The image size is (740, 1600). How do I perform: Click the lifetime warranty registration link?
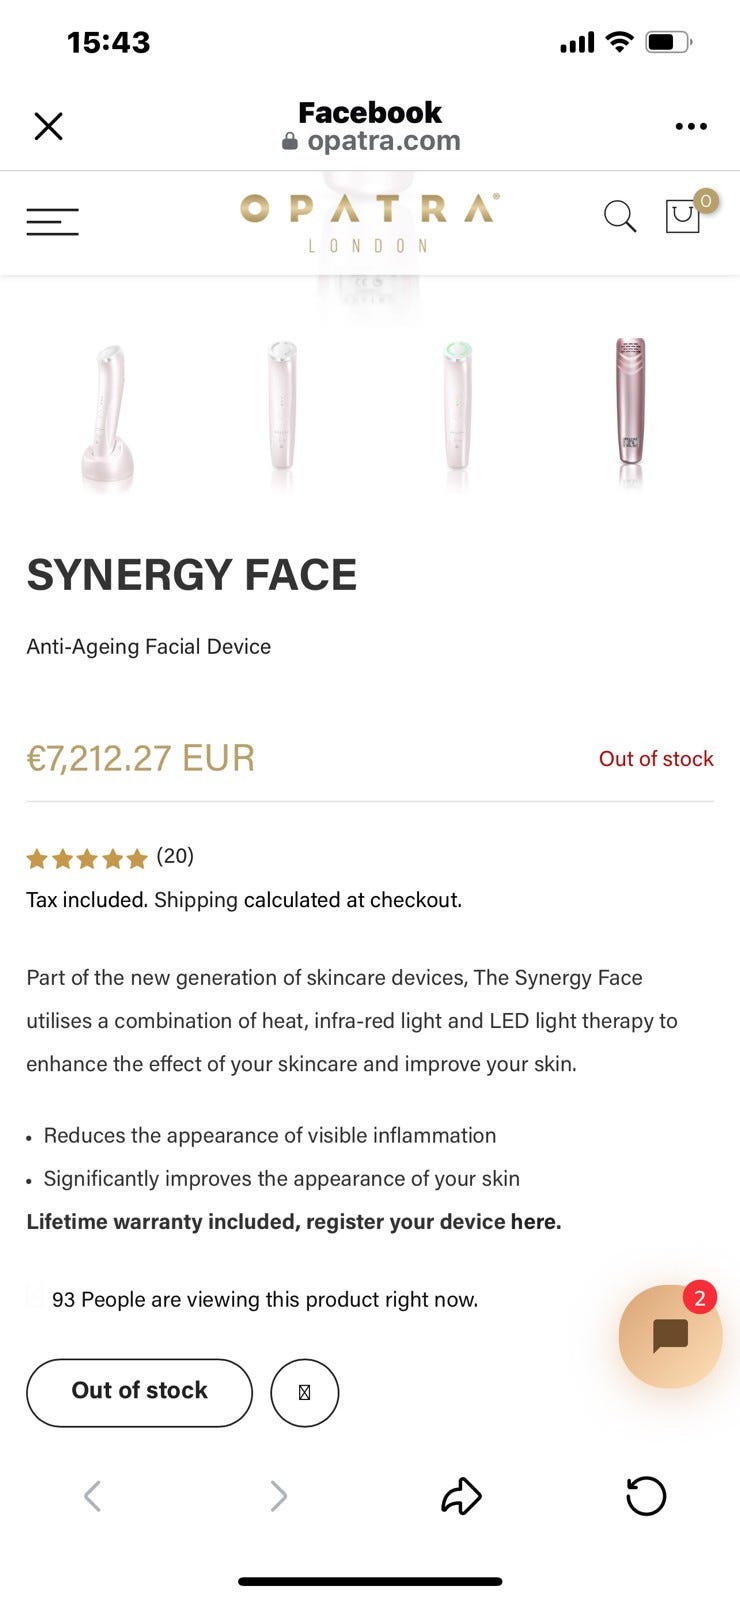(x=293, y=1222)
